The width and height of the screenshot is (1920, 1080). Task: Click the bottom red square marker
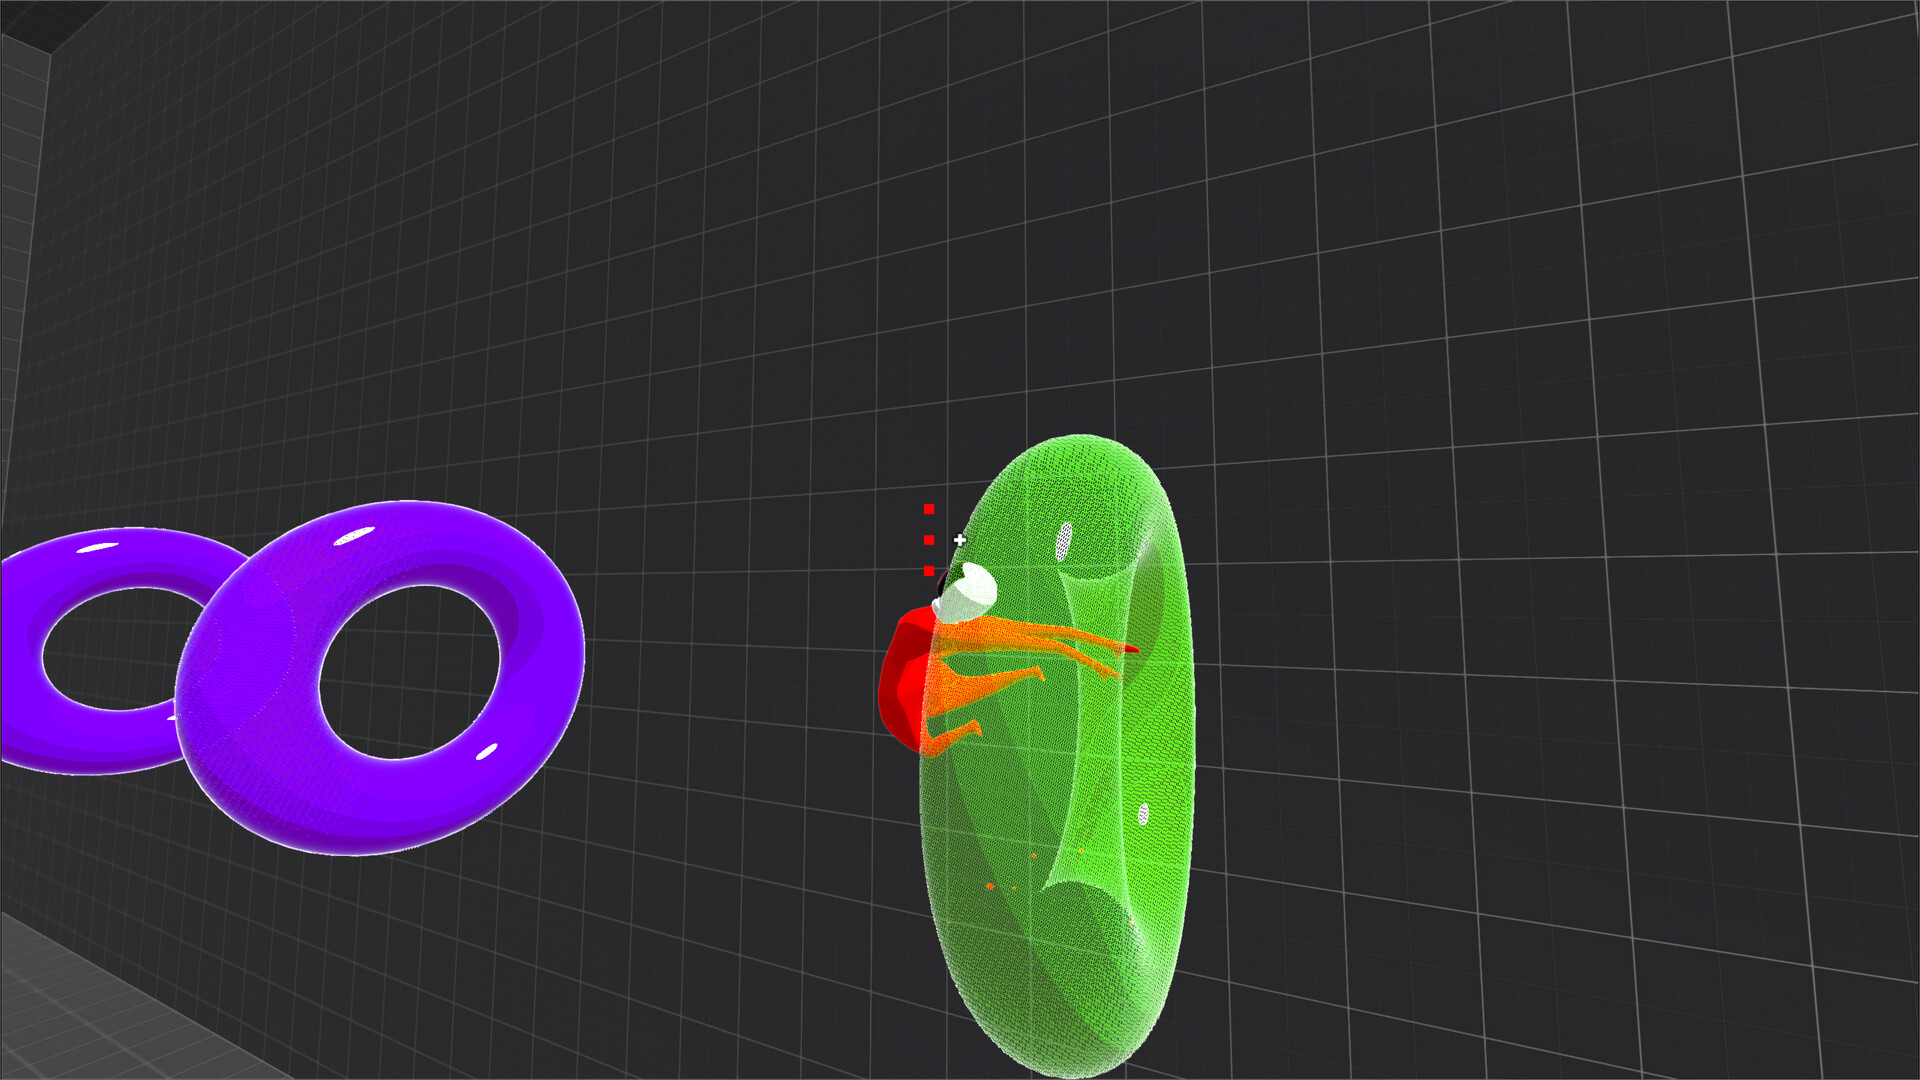pos(929,571)
